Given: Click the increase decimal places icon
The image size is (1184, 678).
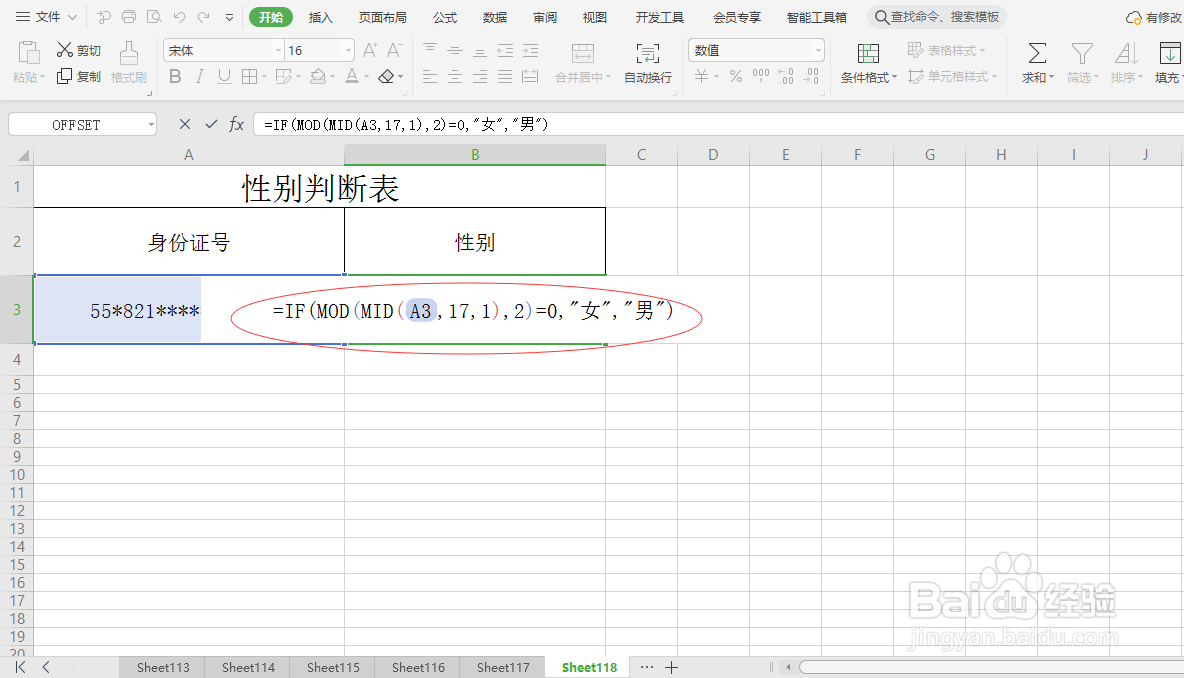Looking at the screenshot, I should tap(786, 75).
